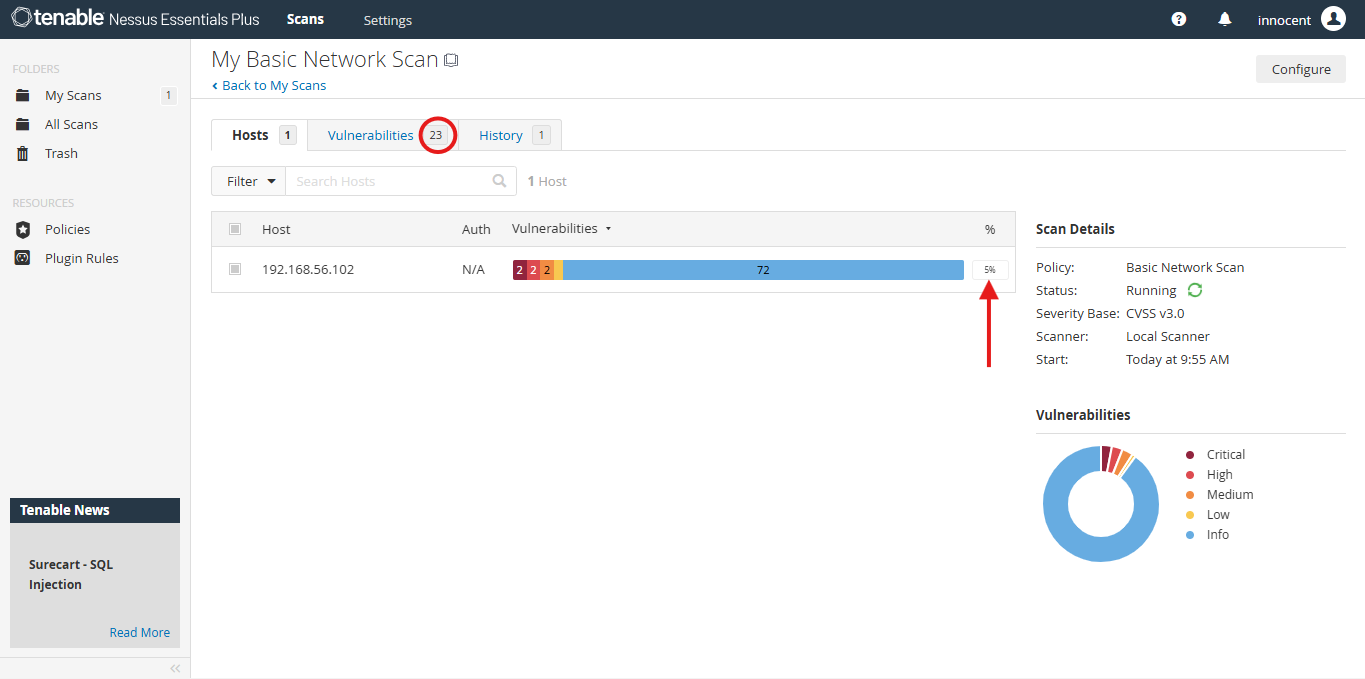Viewport: 1365px width, 679px height.
Task: Click the blue info segment showing 72
Action: 763,270
